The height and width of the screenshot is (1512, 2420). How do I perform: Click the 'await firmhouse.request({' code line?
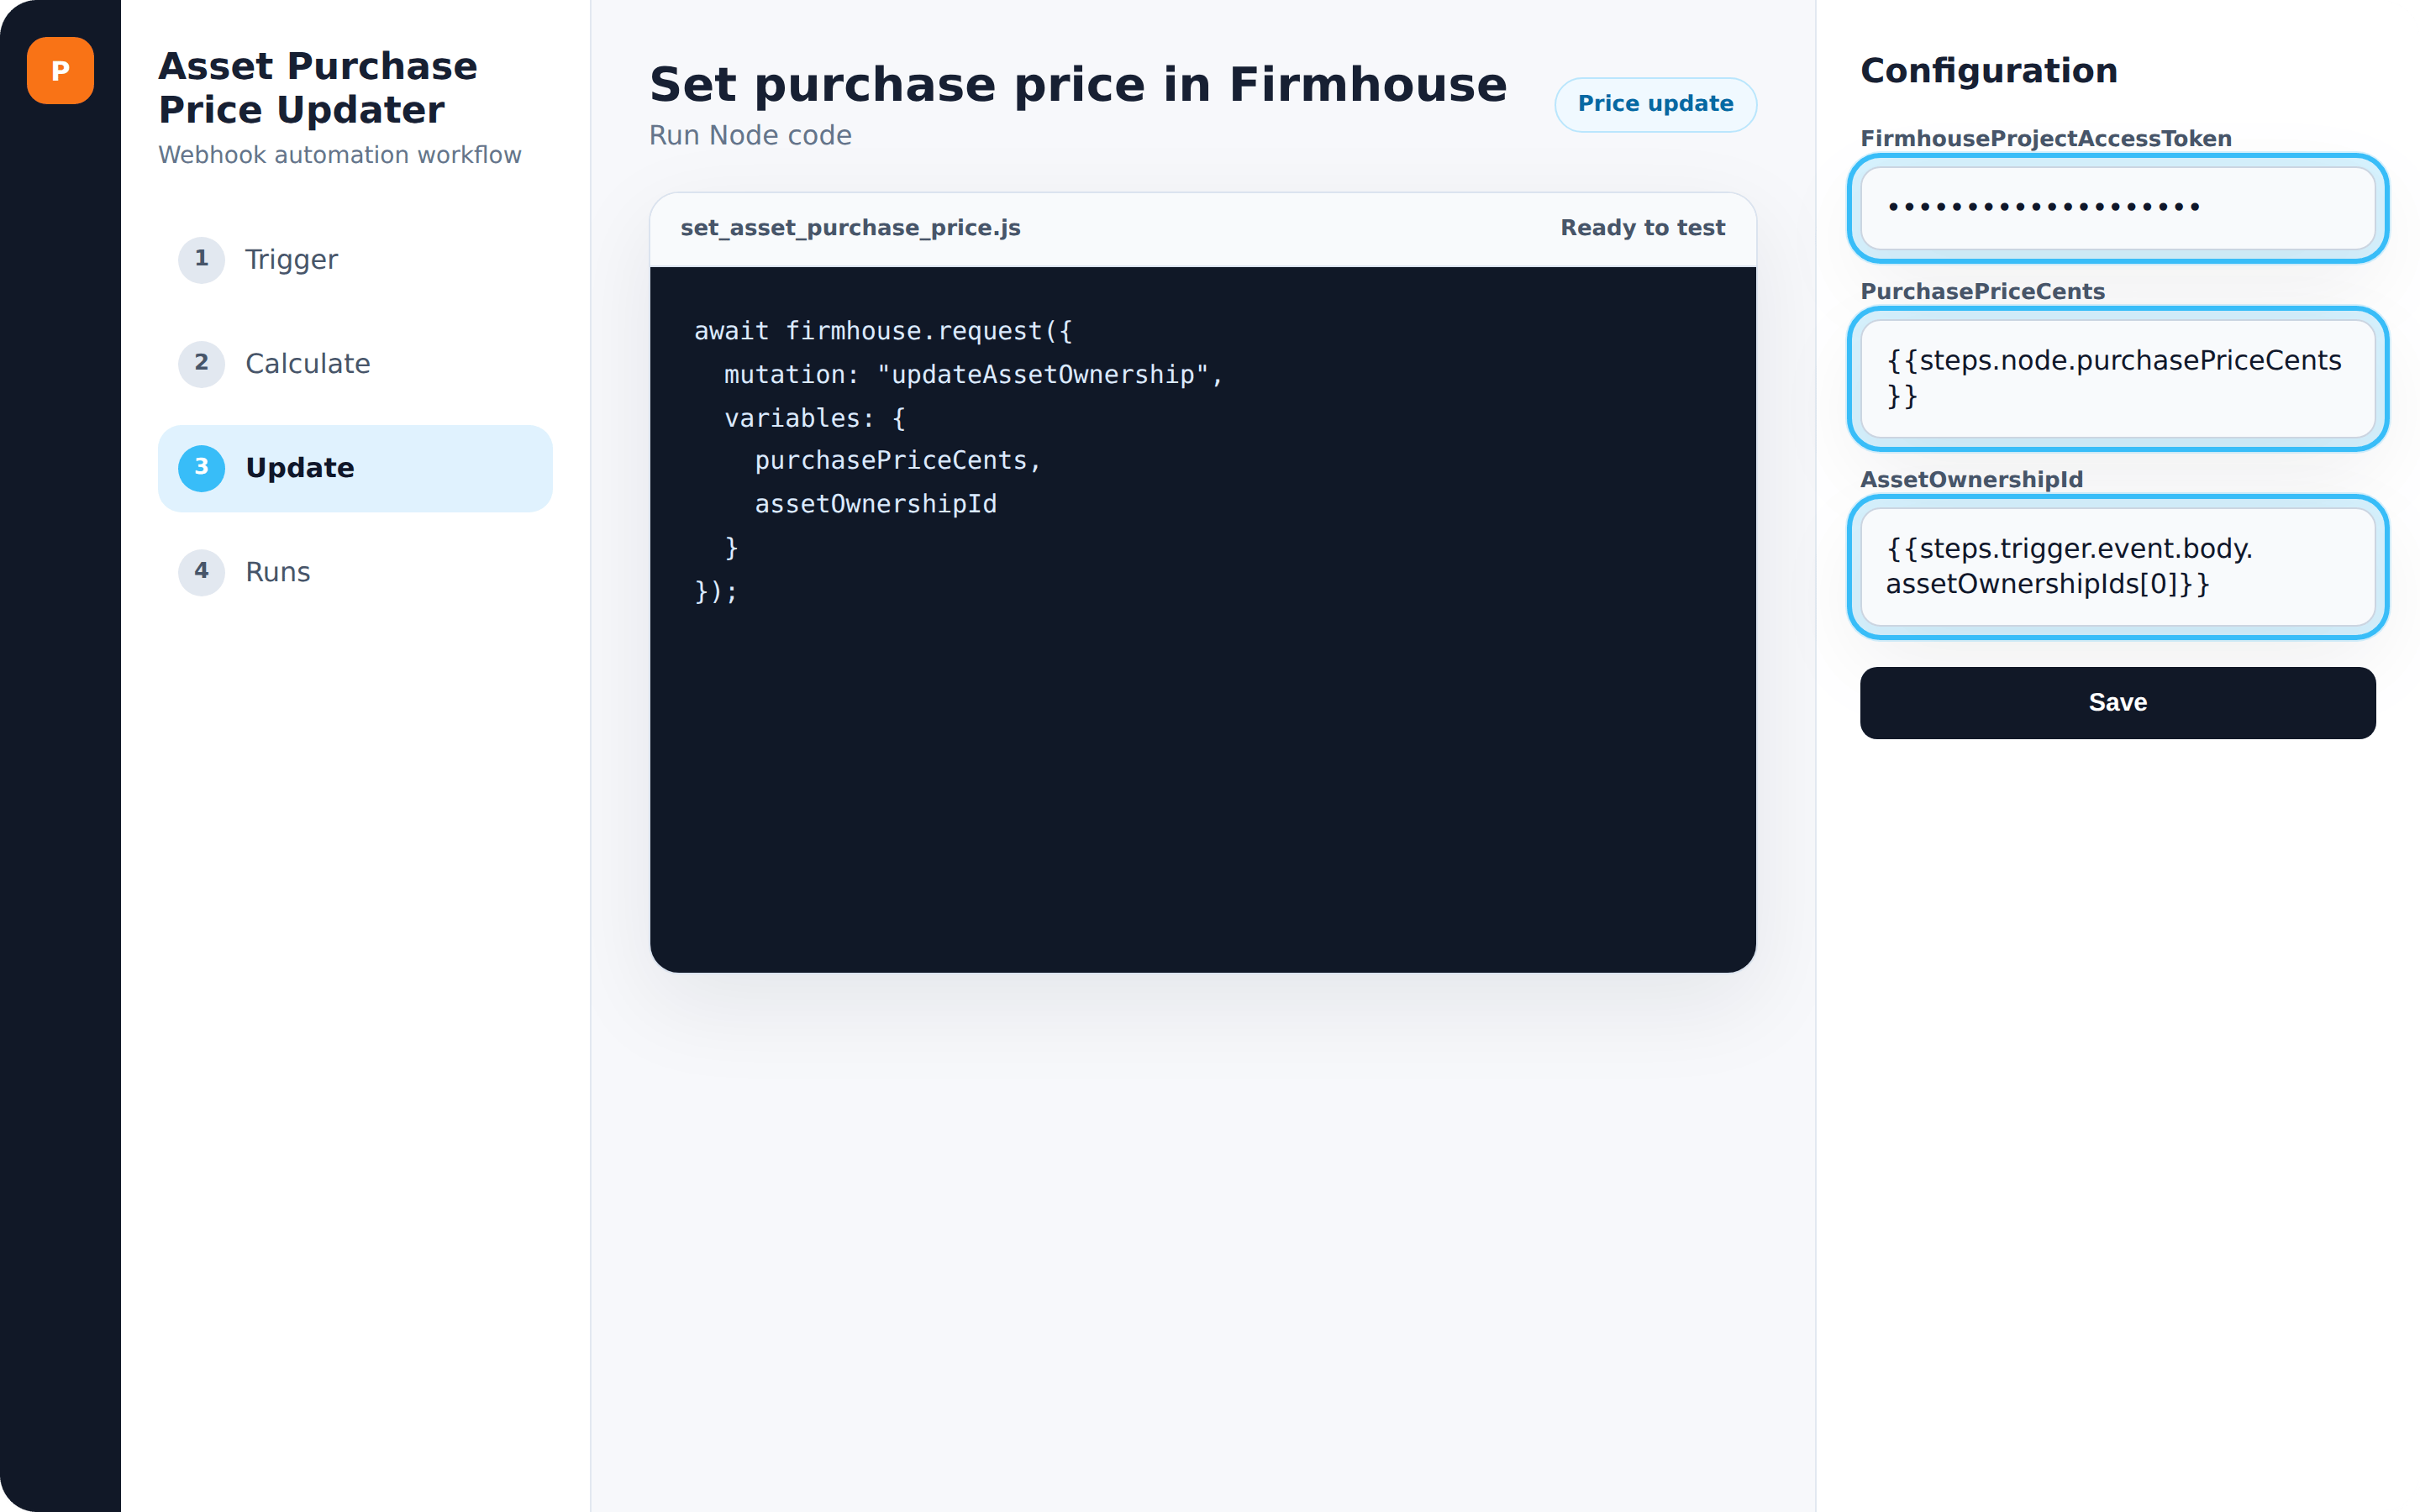coord(883,331)
